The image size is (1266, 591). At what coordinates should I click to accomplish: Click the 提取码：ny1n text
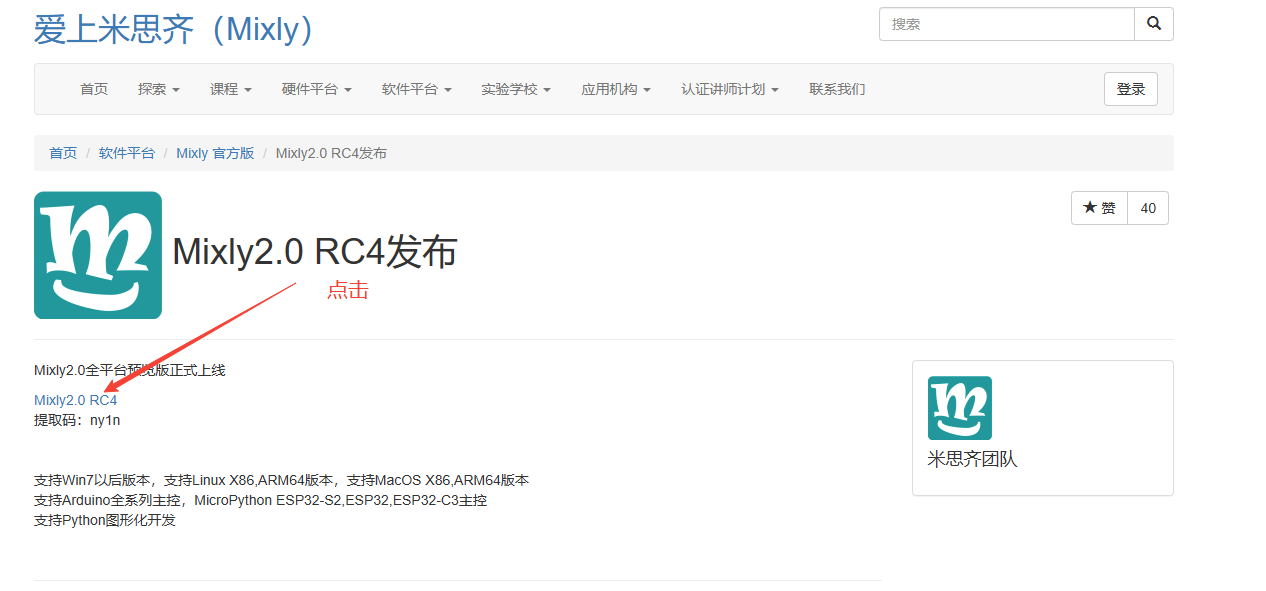77,420
